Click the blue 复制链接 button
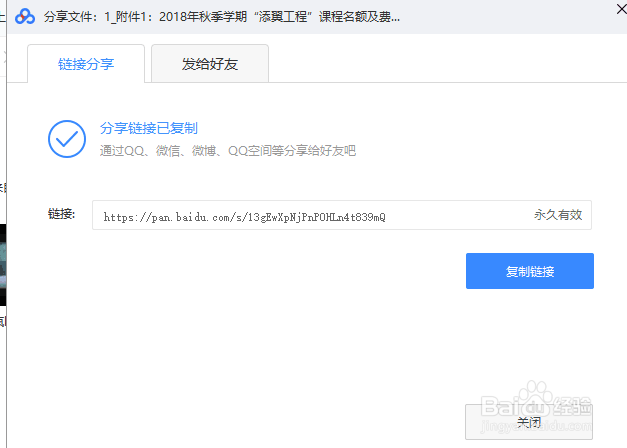Viewport: 627px width, 448px height. [530, 271]
